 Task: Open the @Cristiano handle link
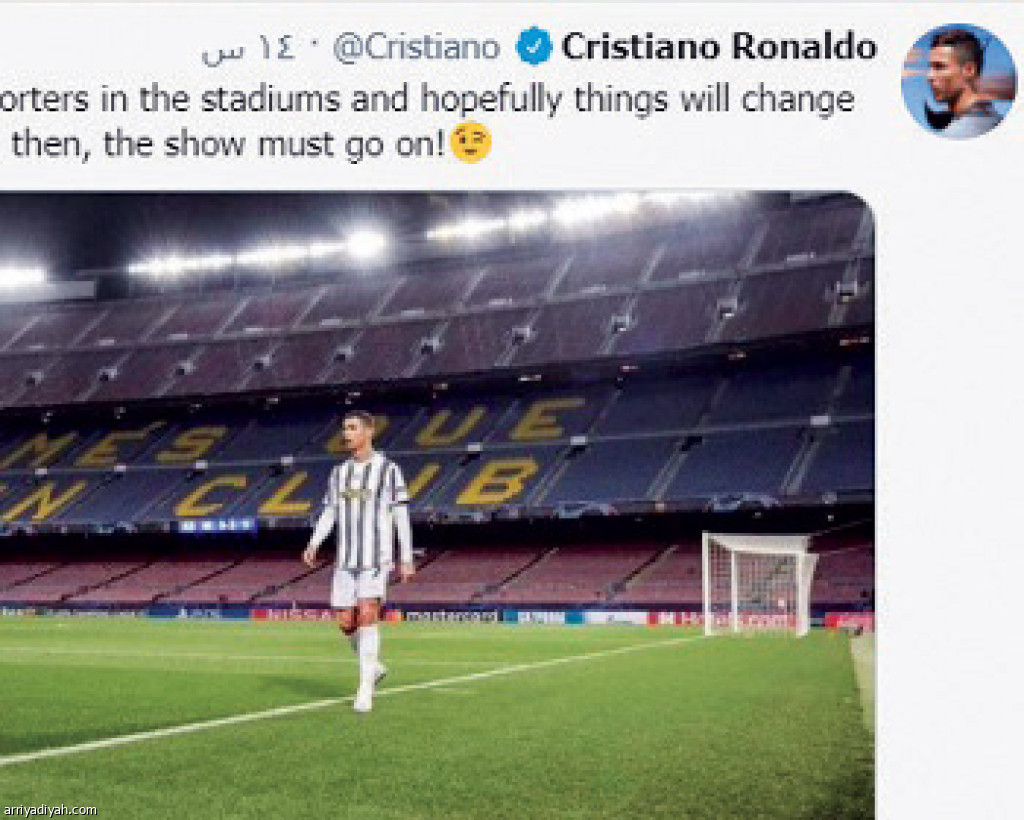pyautogui.click(x=416, y=47)
